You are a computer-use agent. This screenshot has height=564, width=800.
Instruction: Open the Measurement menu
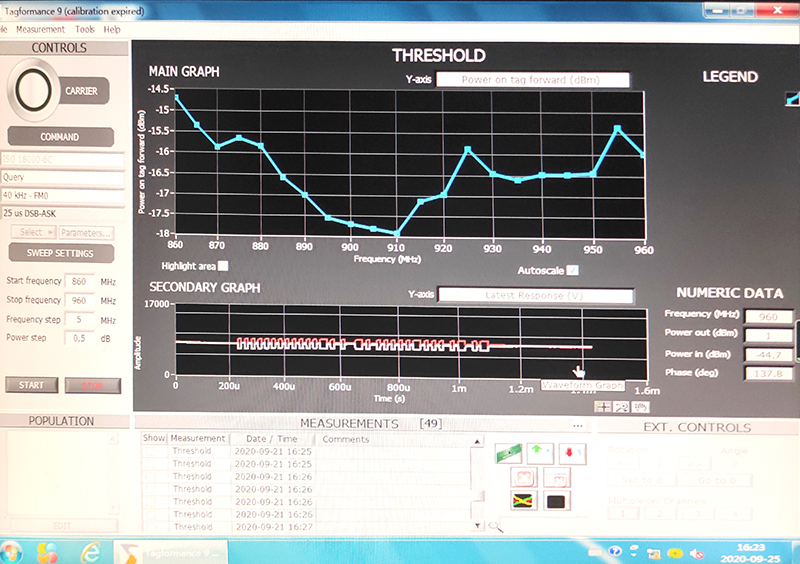(40, 30)
